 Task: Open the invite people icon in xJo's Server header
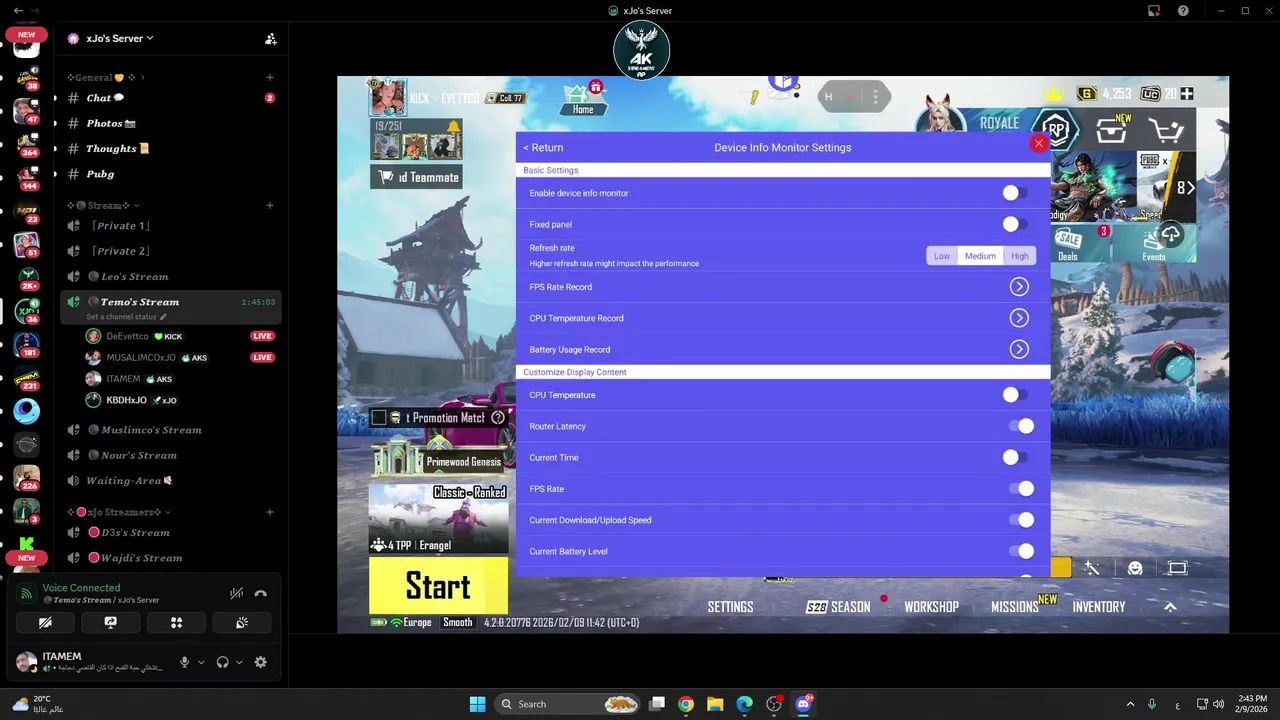tap(270, 39)
